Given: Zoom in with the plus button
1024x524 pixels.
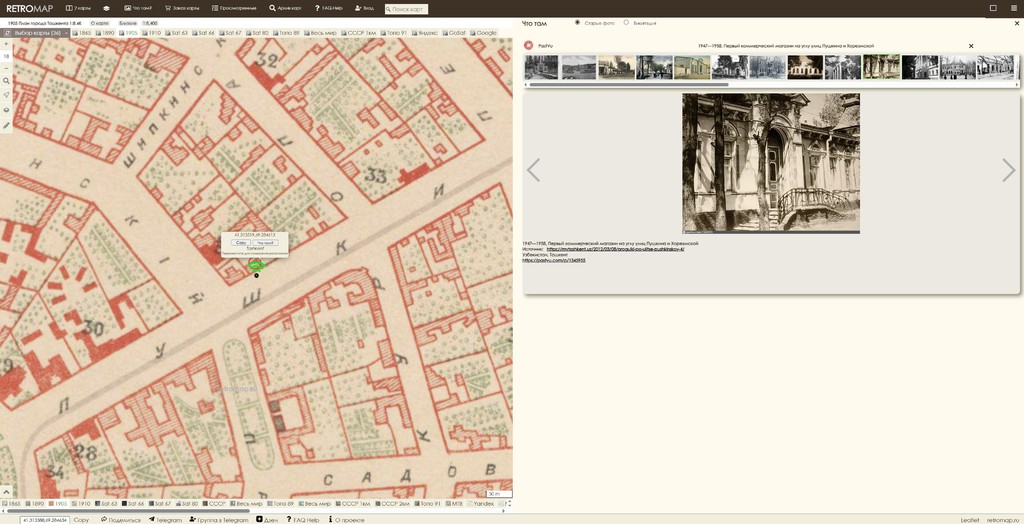Looking at the screenshot, I should 6,45.
